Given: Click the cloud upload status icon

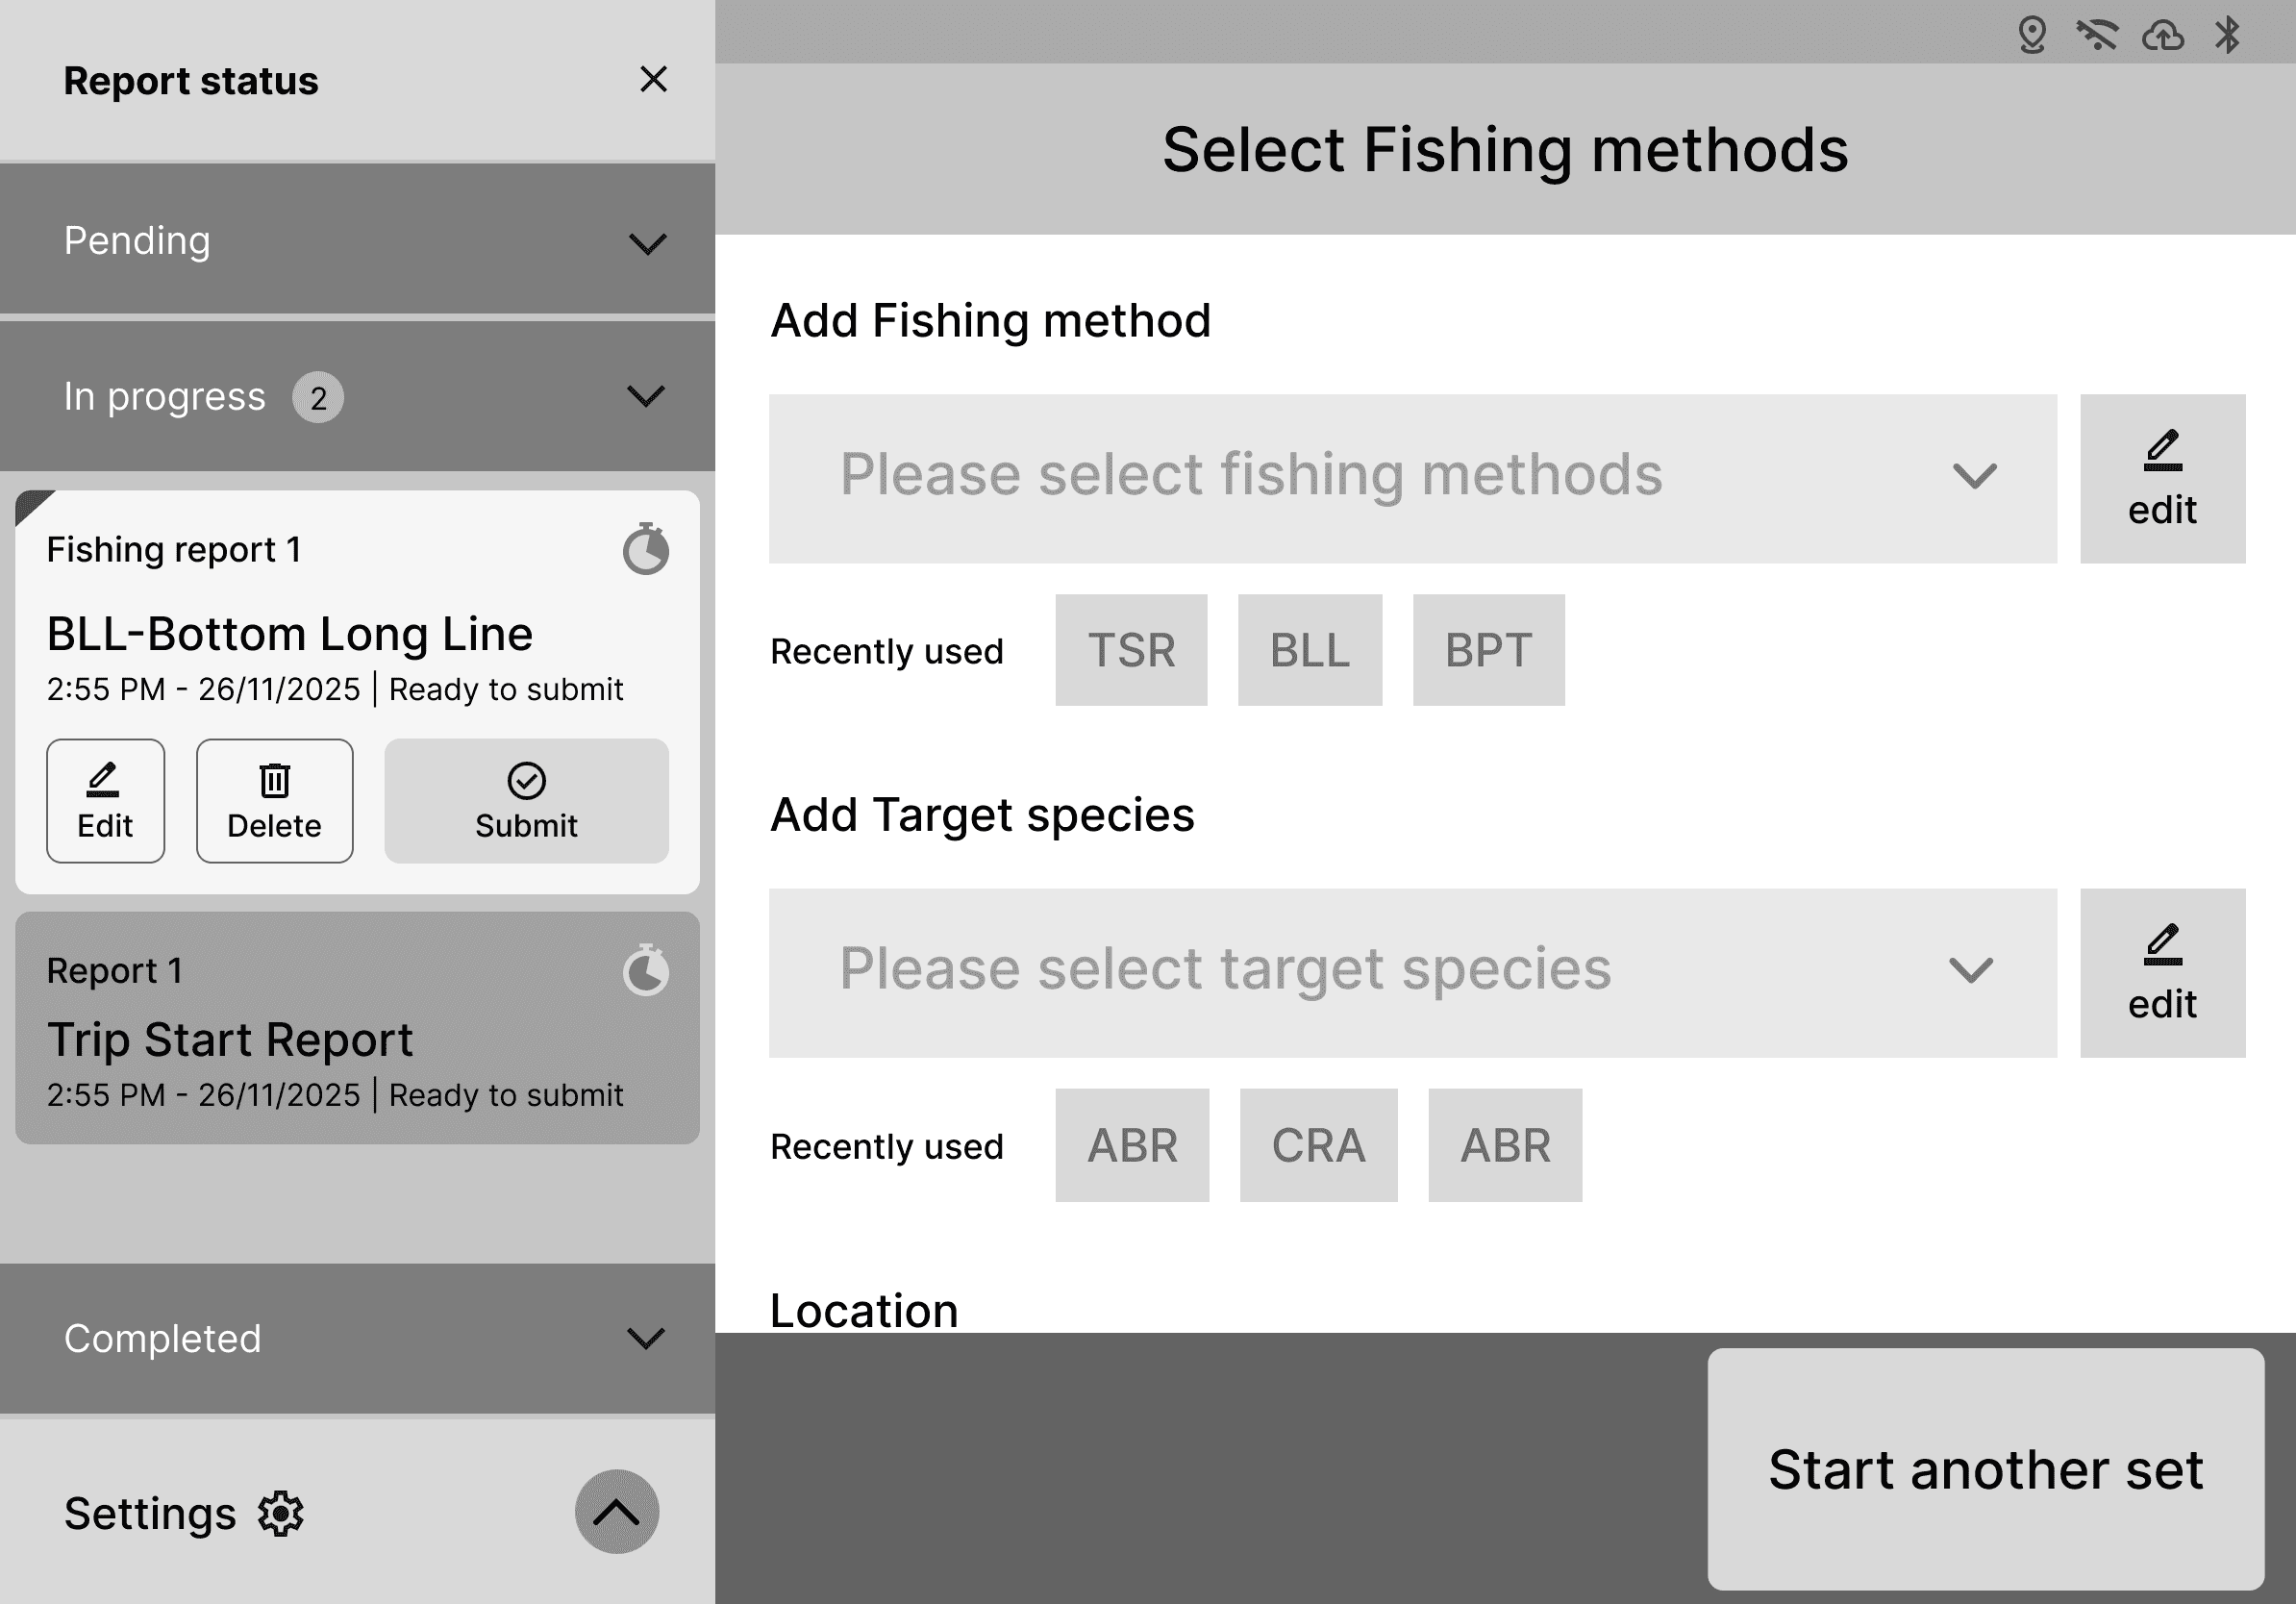Looking at the screenshot, I should (x=2162, y=36).
